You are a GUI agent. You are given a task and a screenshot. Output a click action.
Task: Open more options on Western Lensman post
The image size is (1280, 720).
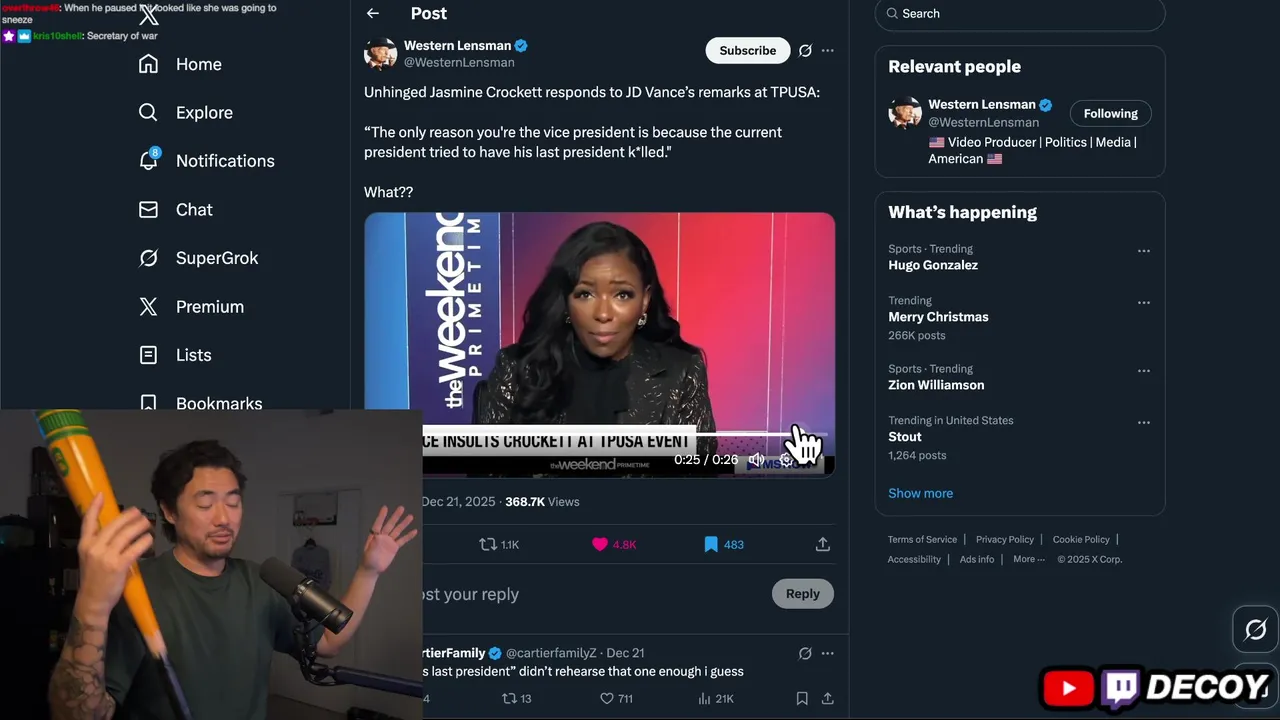[x=827, y=50]
